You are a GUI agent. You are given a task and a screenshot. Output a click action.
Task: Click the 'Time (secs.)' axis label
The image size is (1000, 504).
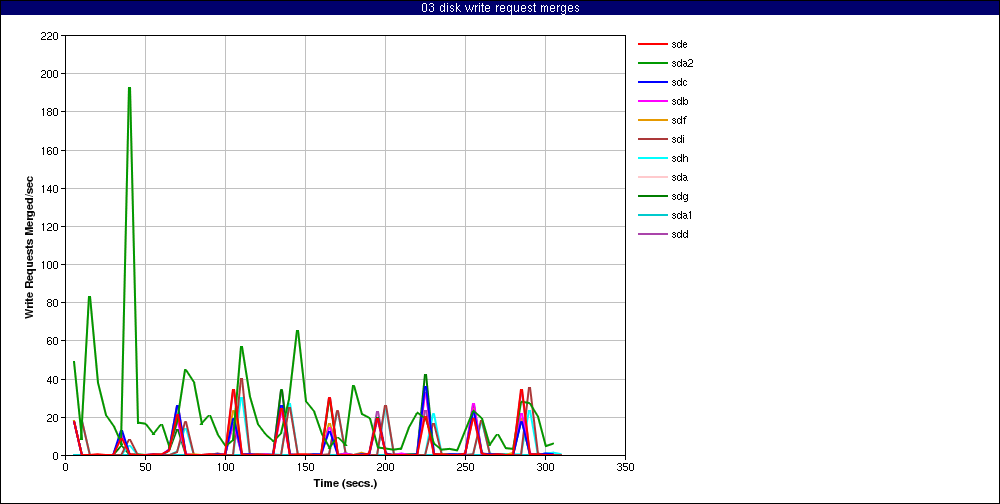345,484
